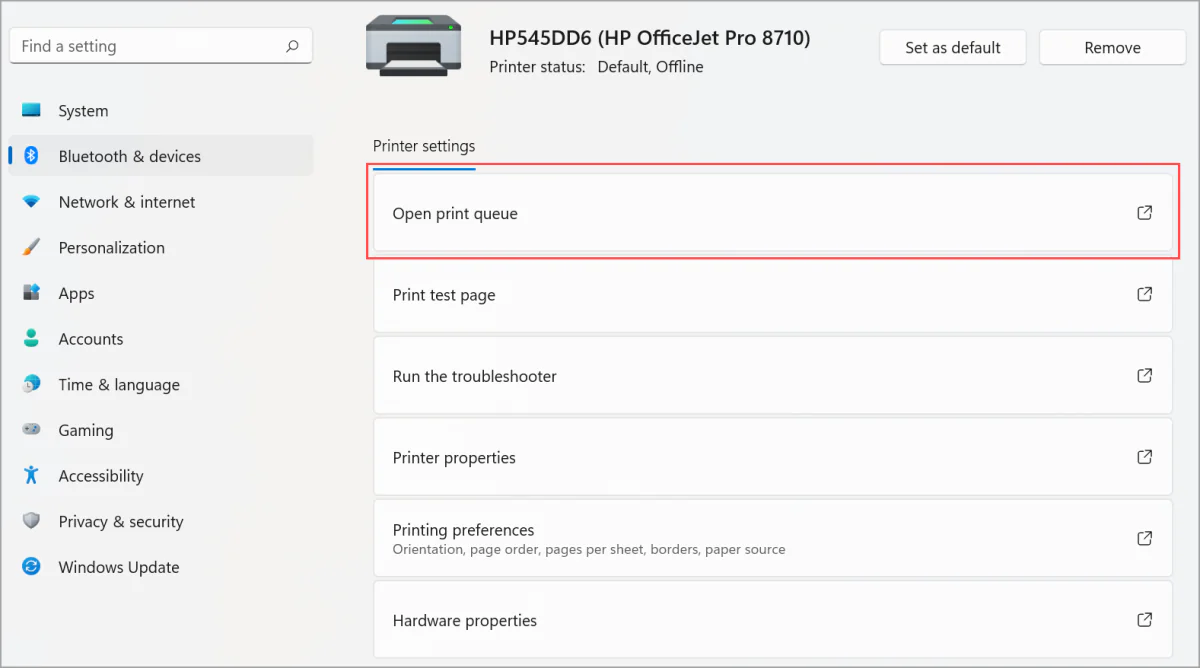Click the arrow icon beside Print test page
Viewport: 1200px width, 668px height.
(x=1144, y=294)
